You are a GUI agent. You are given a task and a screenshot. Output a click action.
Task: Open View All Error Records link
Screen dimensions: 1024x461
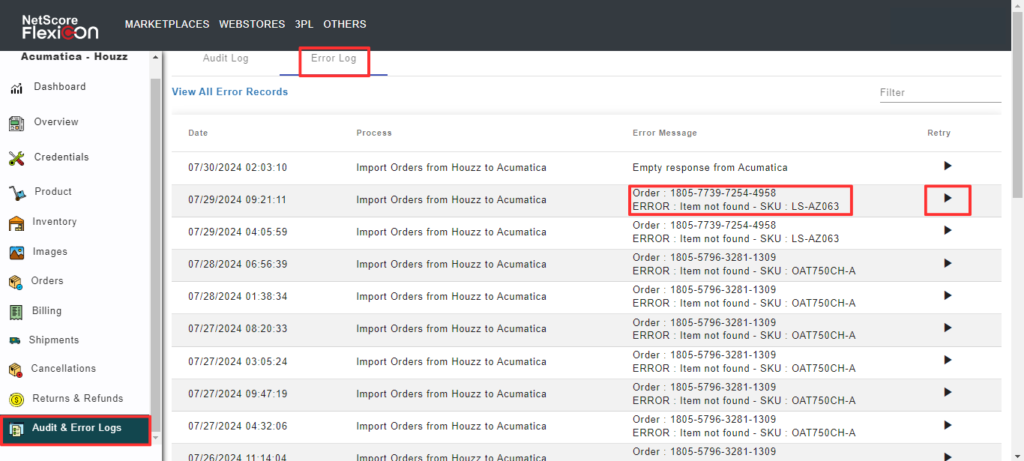(x=230, y=92)
